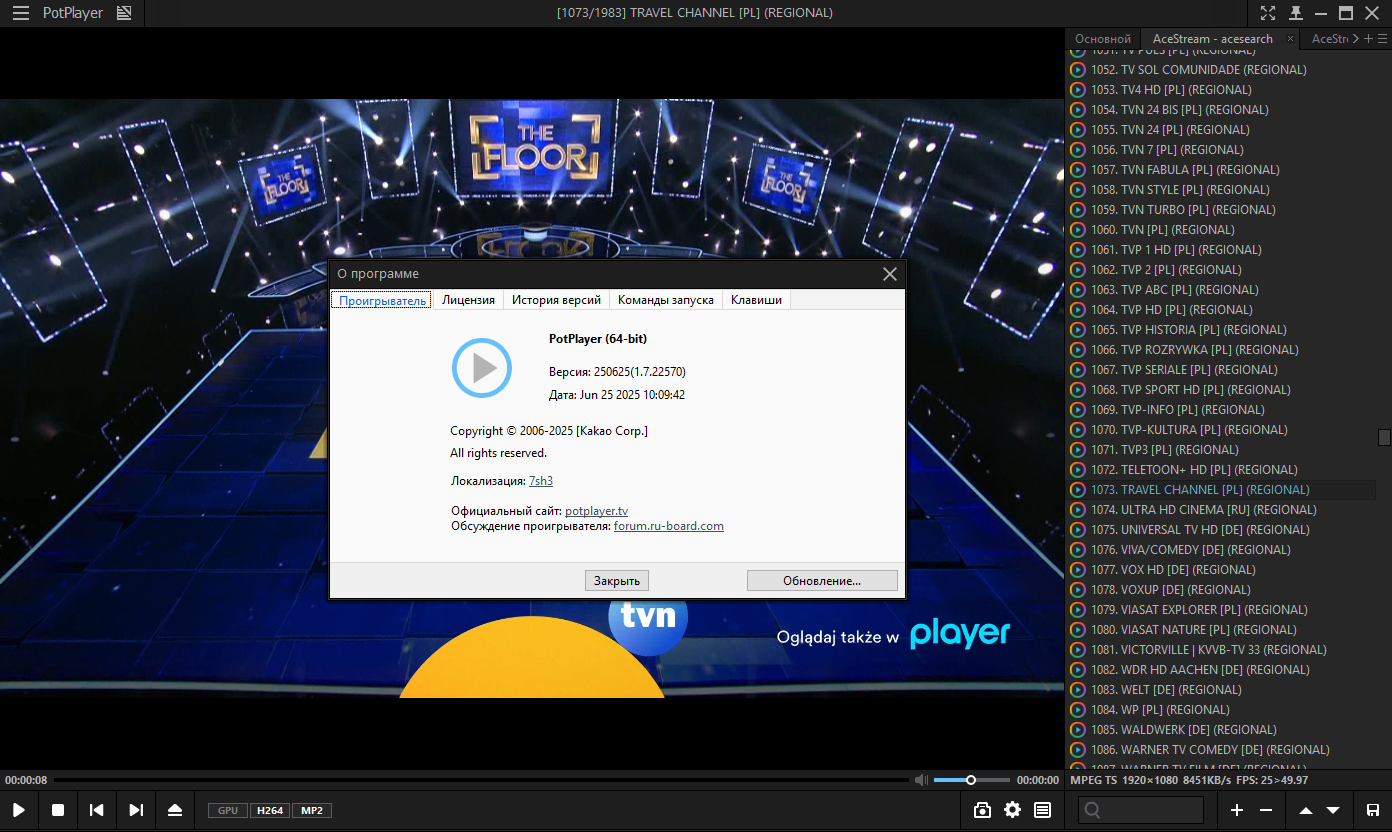Open the 7sh3 localization link
1392x832 pixels.
coord(541,481)
